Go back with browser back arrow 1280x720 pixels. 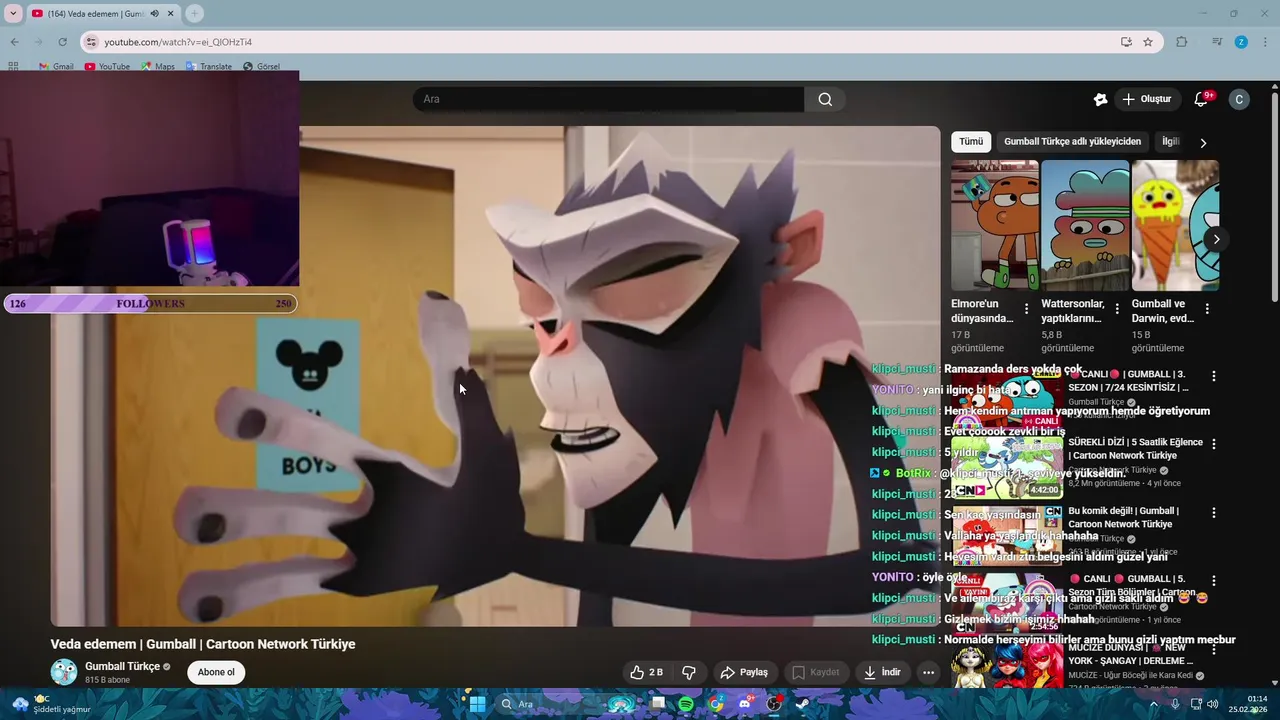pyautogui.click(x=14, y=42)
